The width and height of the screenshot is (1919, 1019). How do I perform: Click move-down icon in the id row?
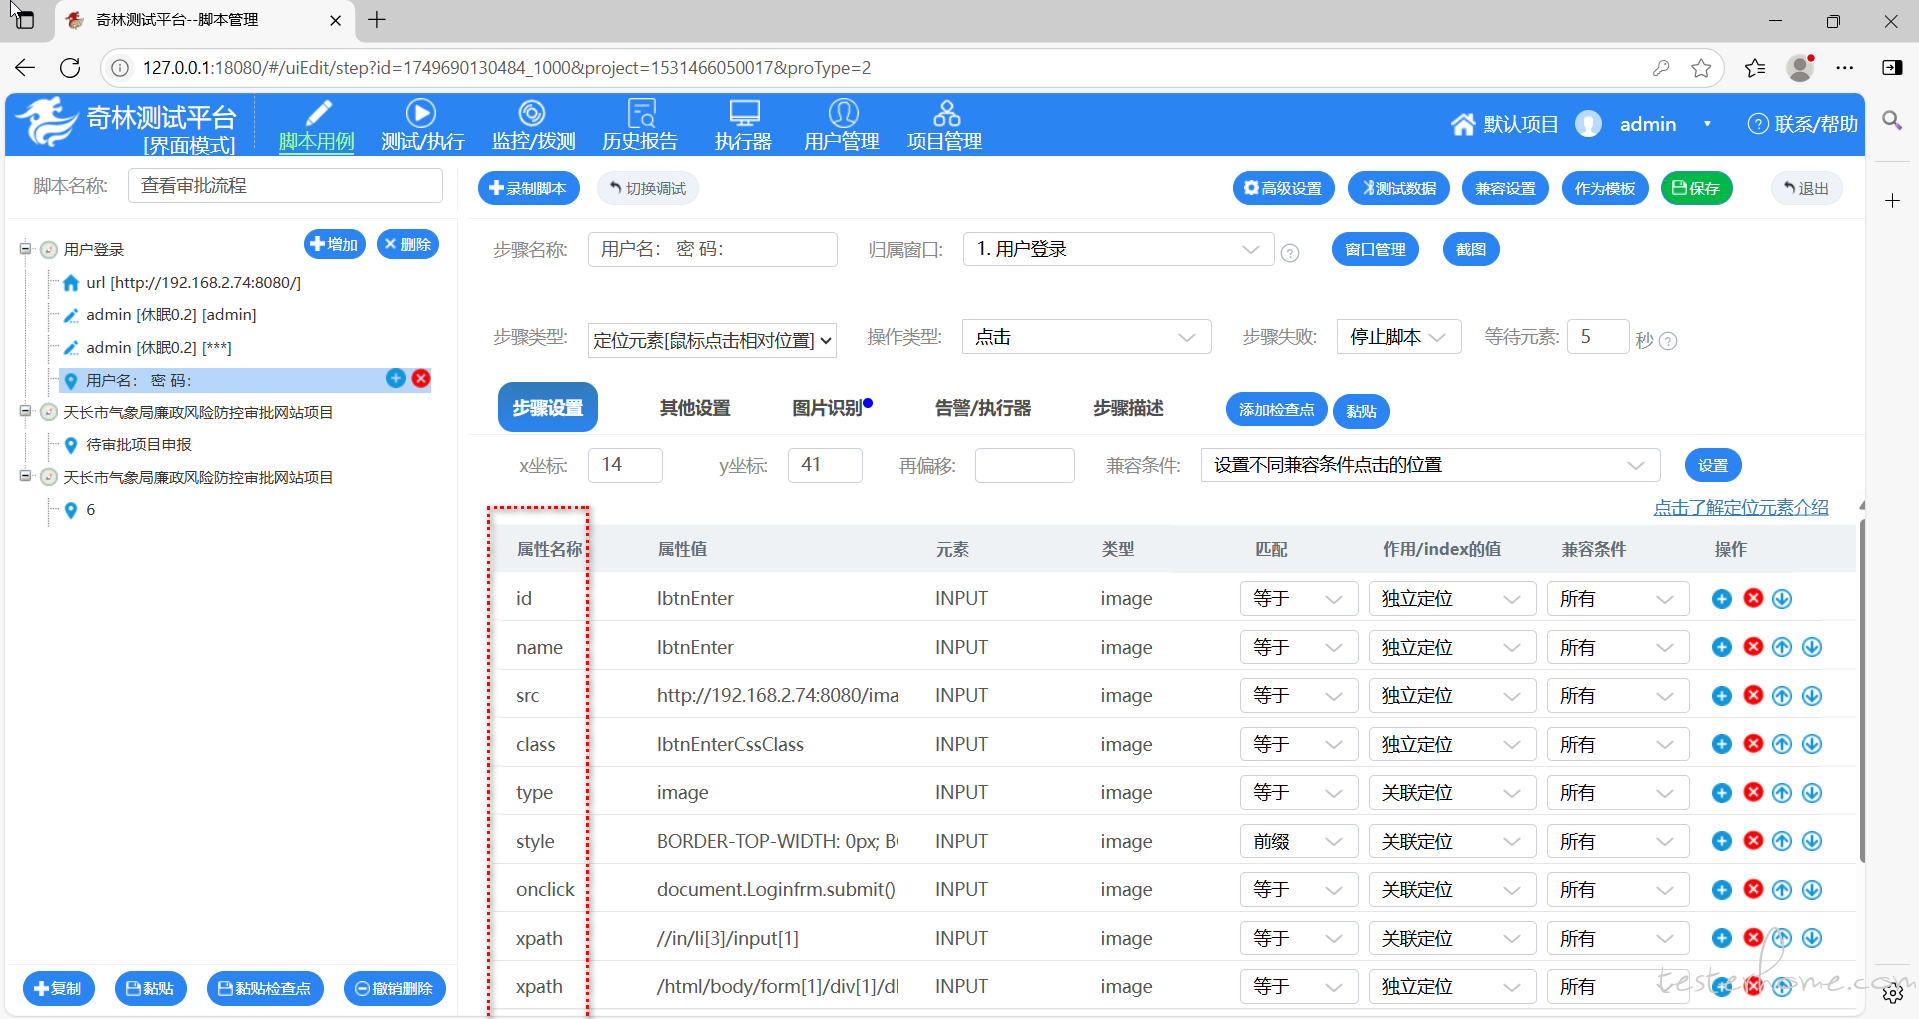pos(1782,598)
